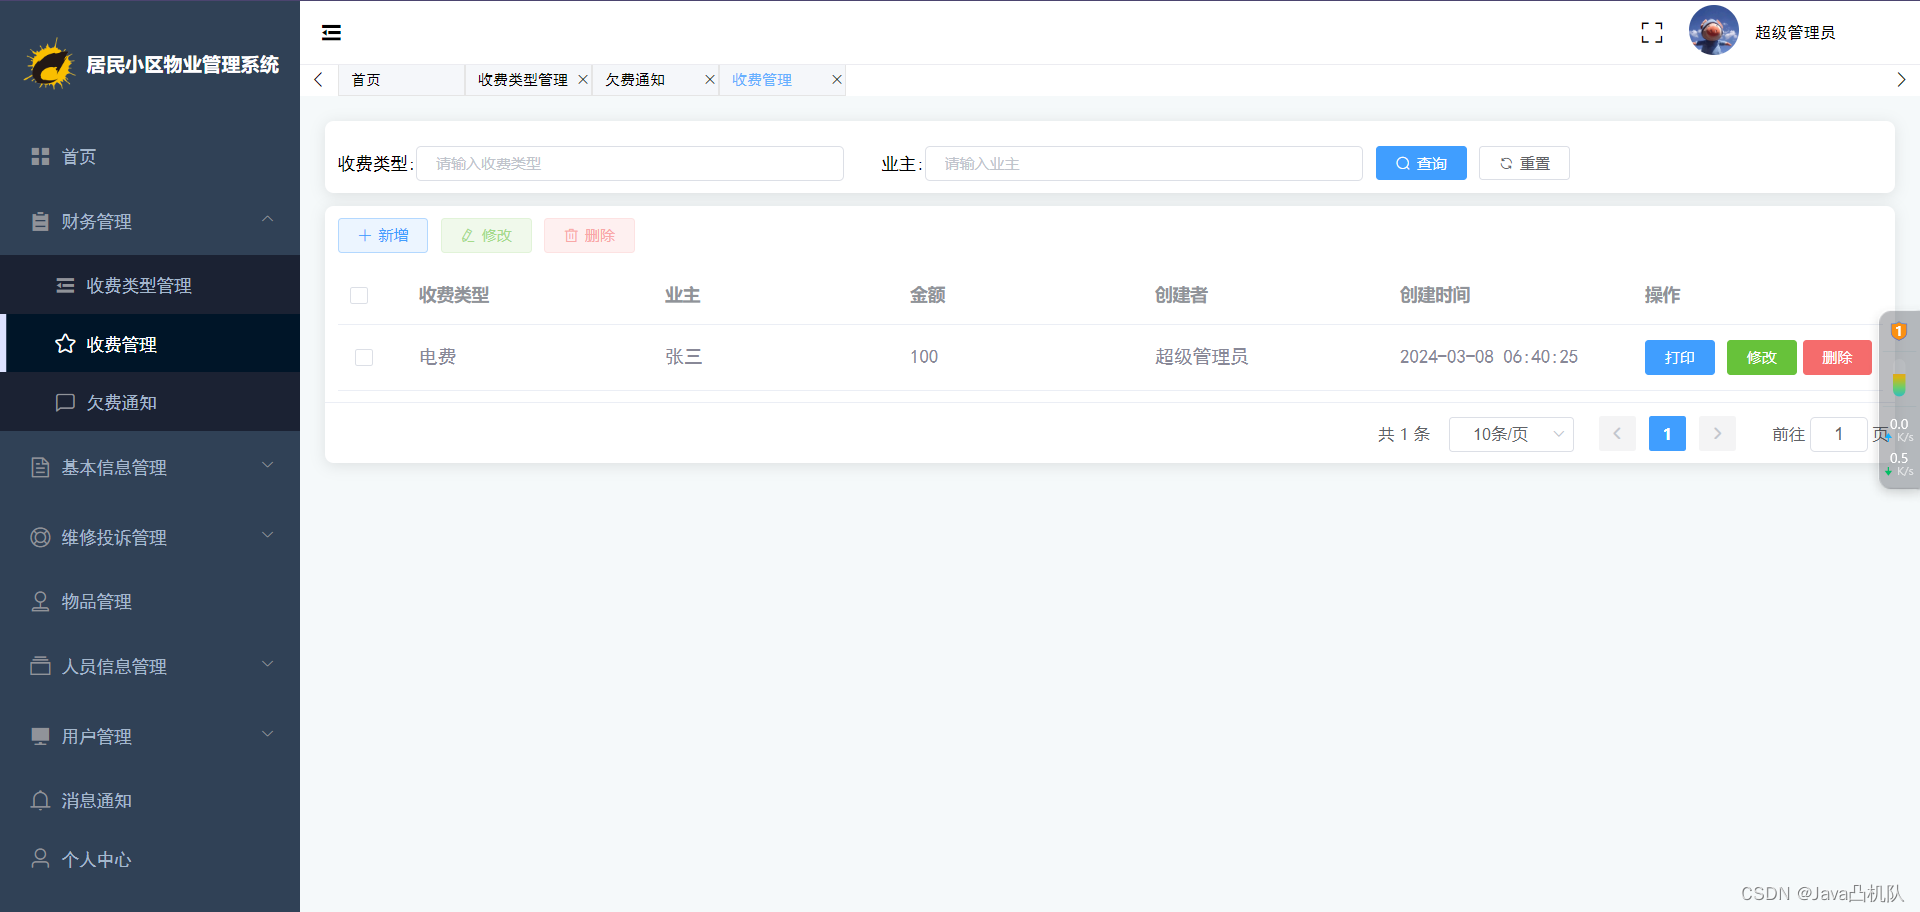
Task: Expand the 用户管理 menu chevron
Action: pyautogui.click(x=267, y=734)
